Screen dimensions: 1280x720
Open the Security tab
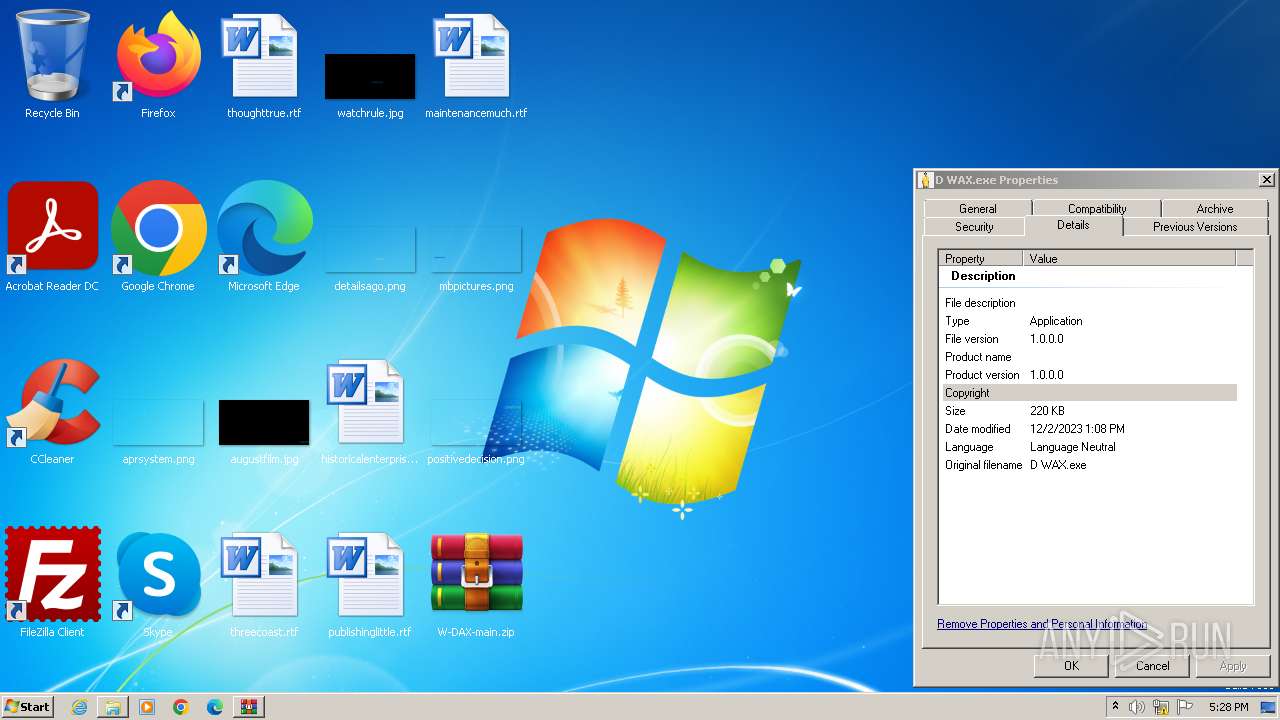(974, 227)
